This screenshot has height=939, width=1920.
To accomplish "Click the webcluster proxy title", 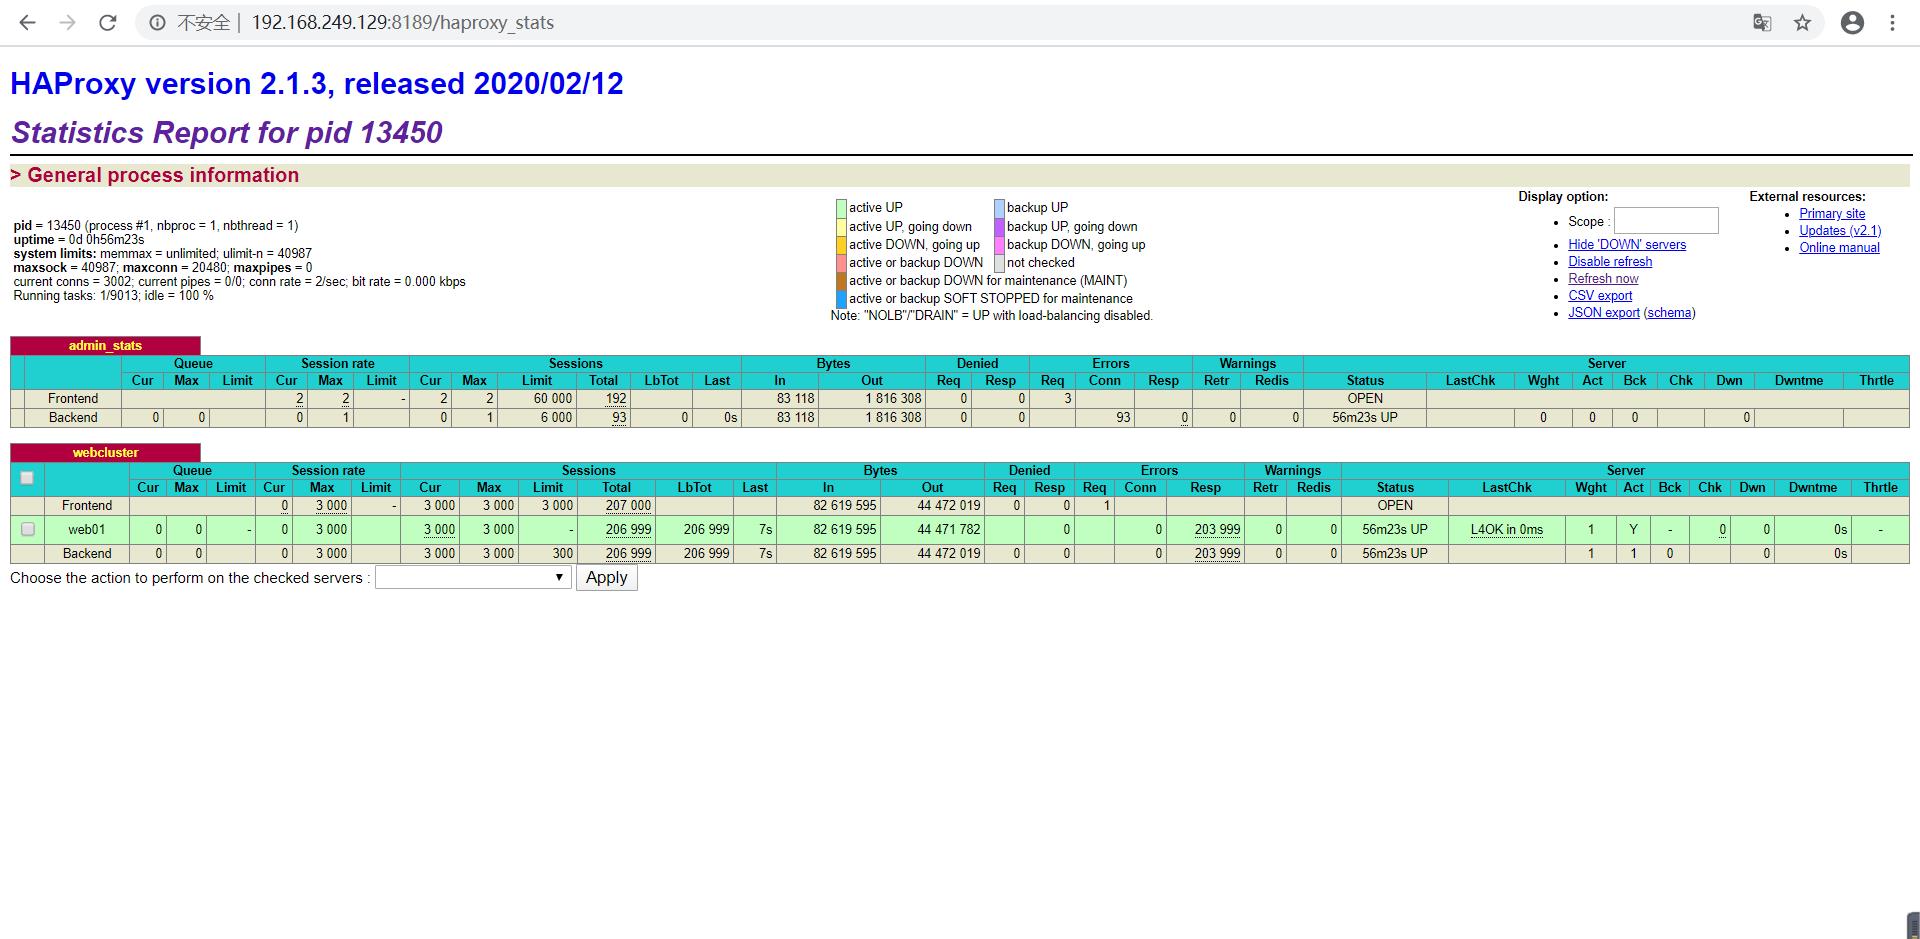I will [105, 453].
